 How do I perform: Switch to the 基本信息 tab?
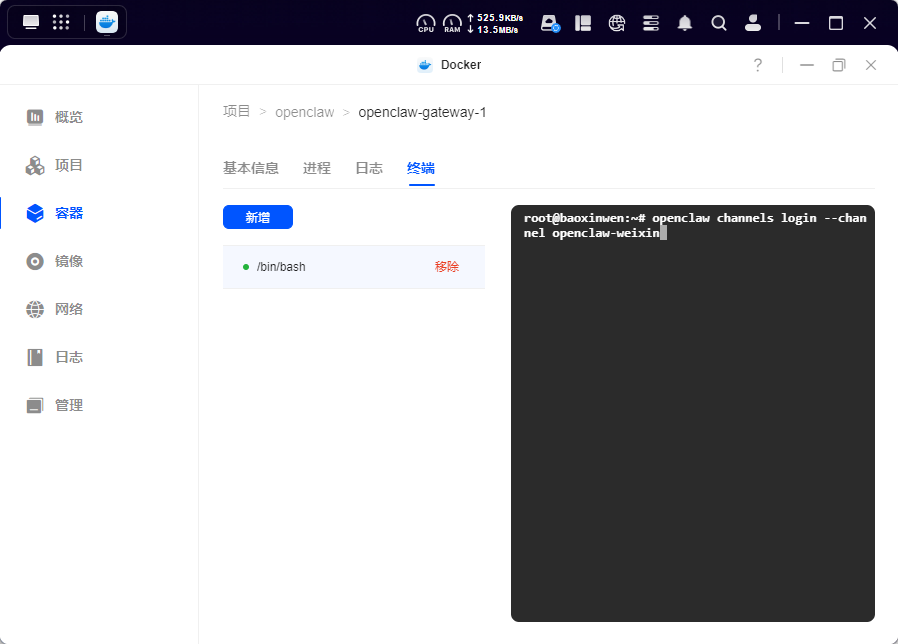pyautogui.click(x=251, y=168)
